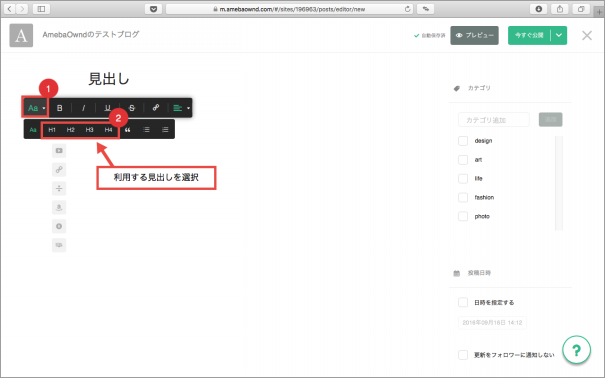
Task: Click the カテゴリ追加 input field
Action: 493,120
